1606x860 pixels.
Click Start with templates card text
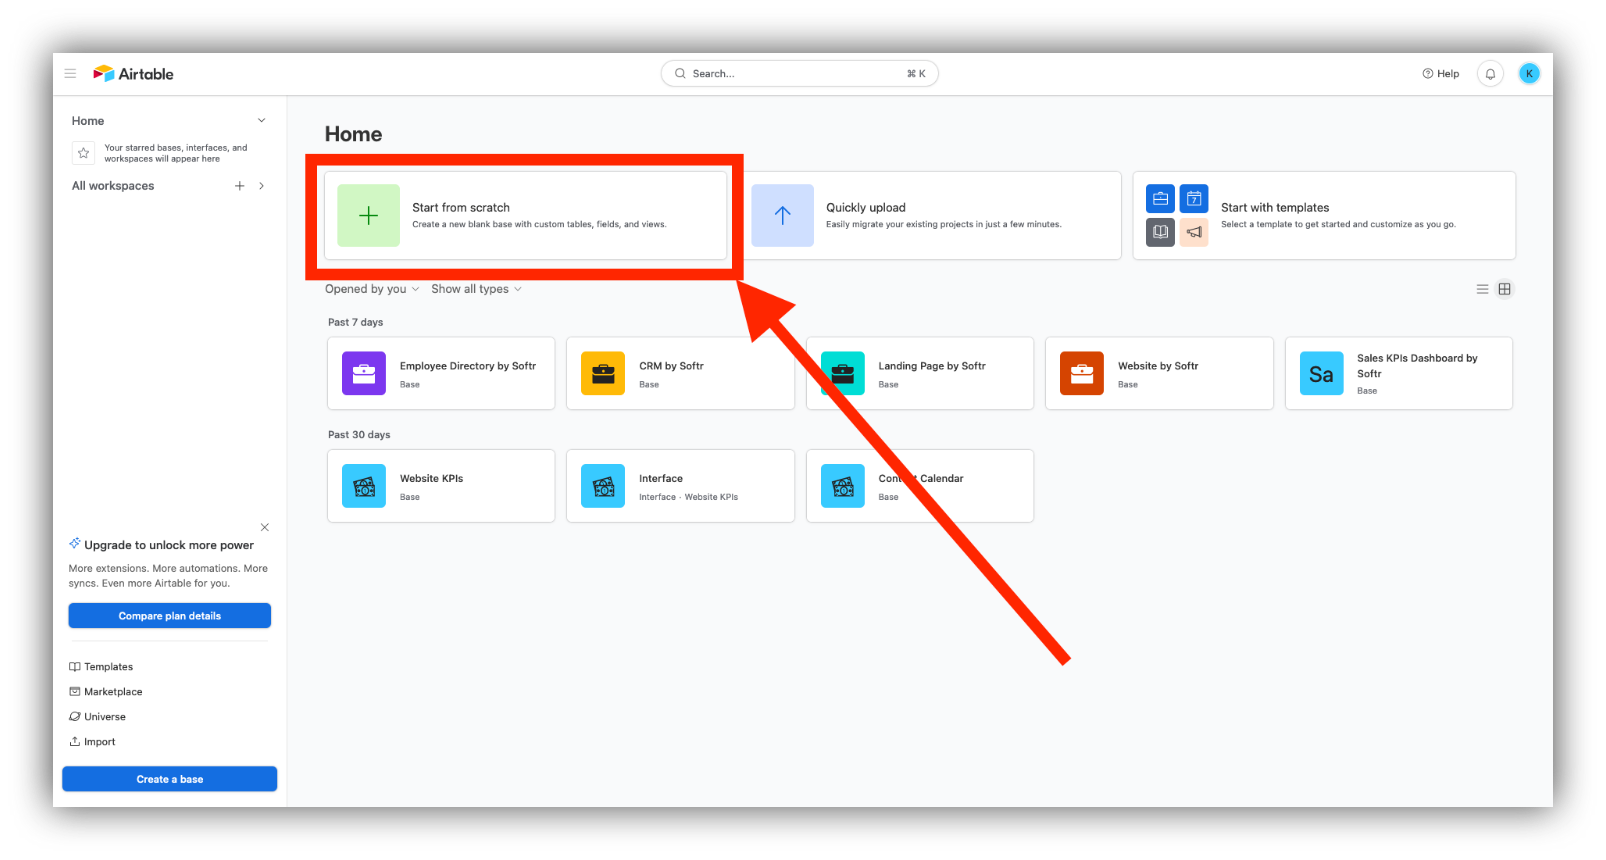tap(1275, 208)
